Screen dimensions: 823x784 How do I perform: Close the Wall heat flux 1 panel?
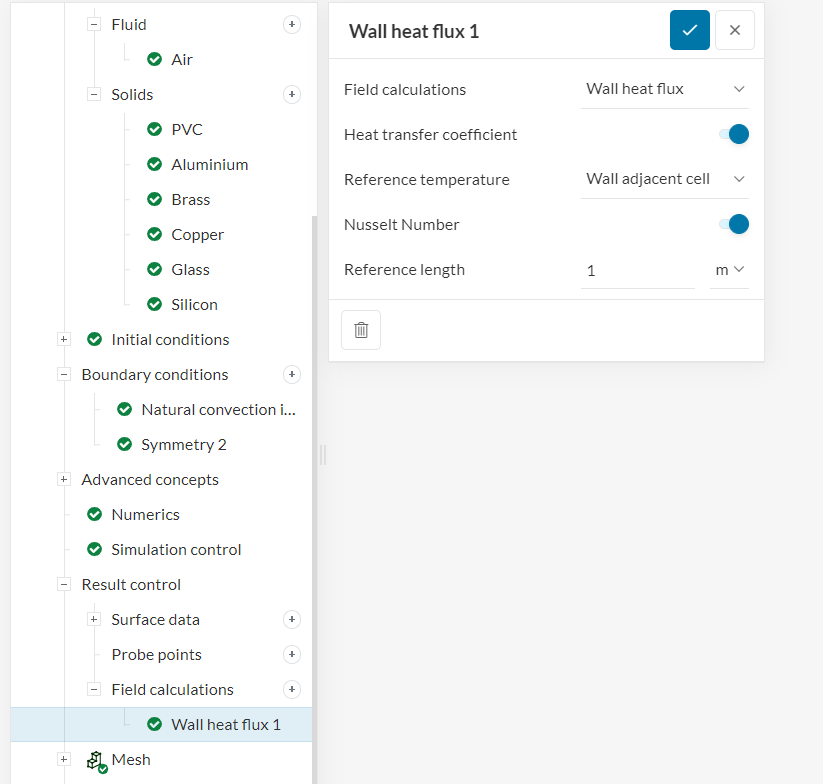(x=735, y=30)
